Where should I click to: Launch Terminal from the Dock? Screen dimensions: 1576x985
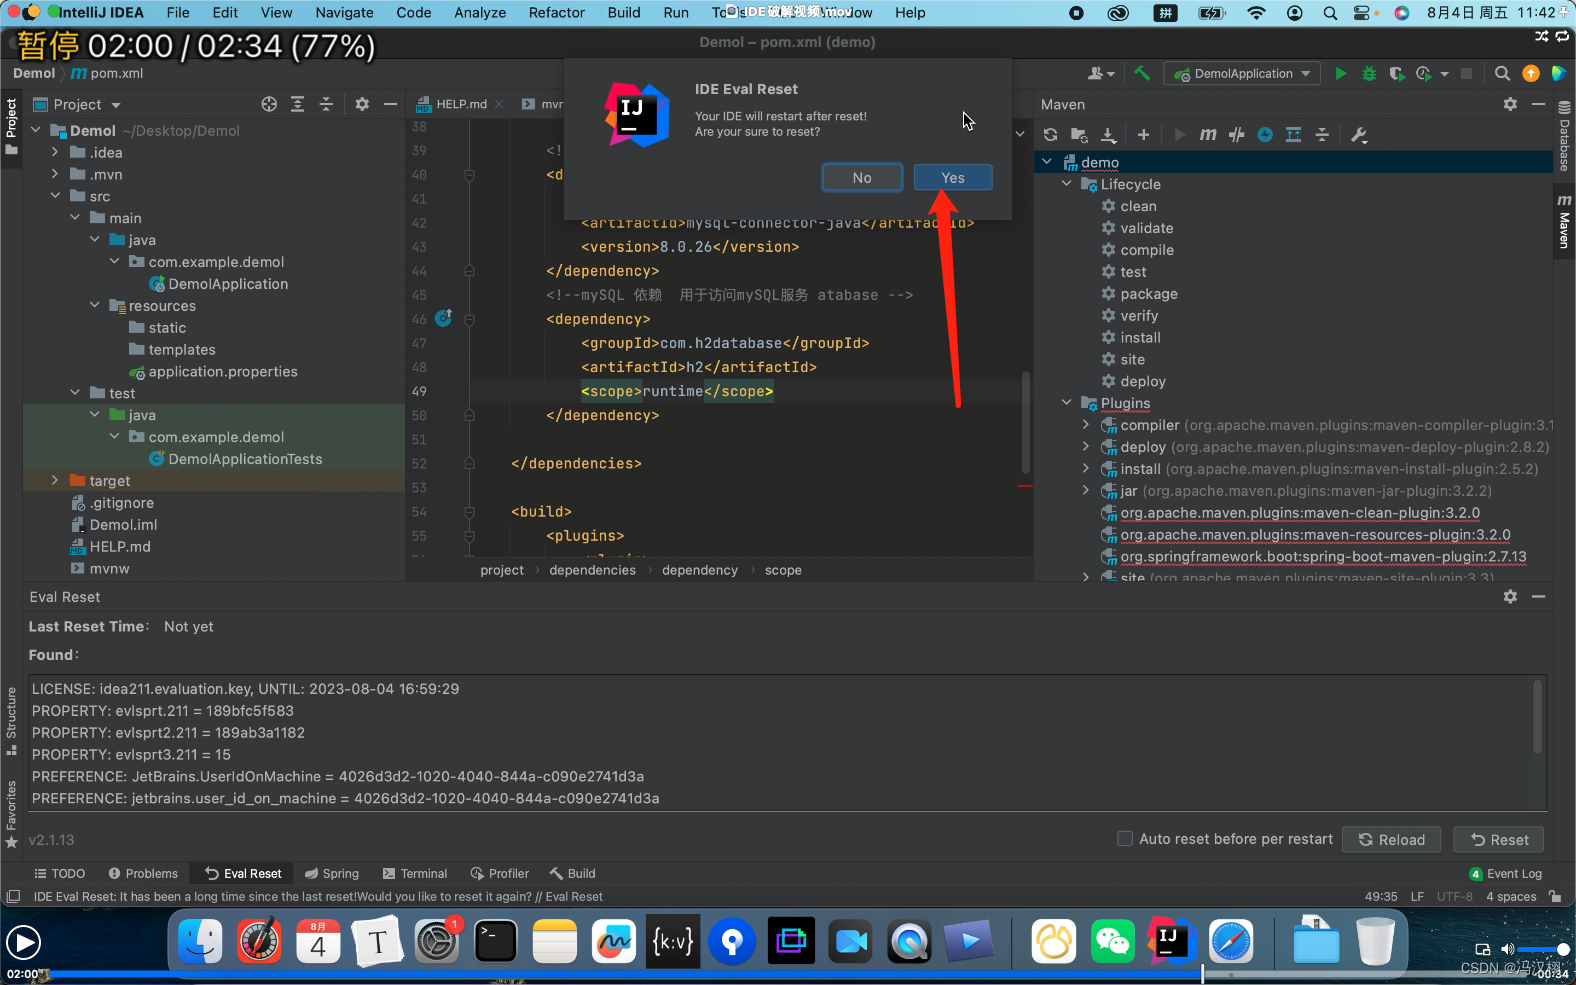495,941
